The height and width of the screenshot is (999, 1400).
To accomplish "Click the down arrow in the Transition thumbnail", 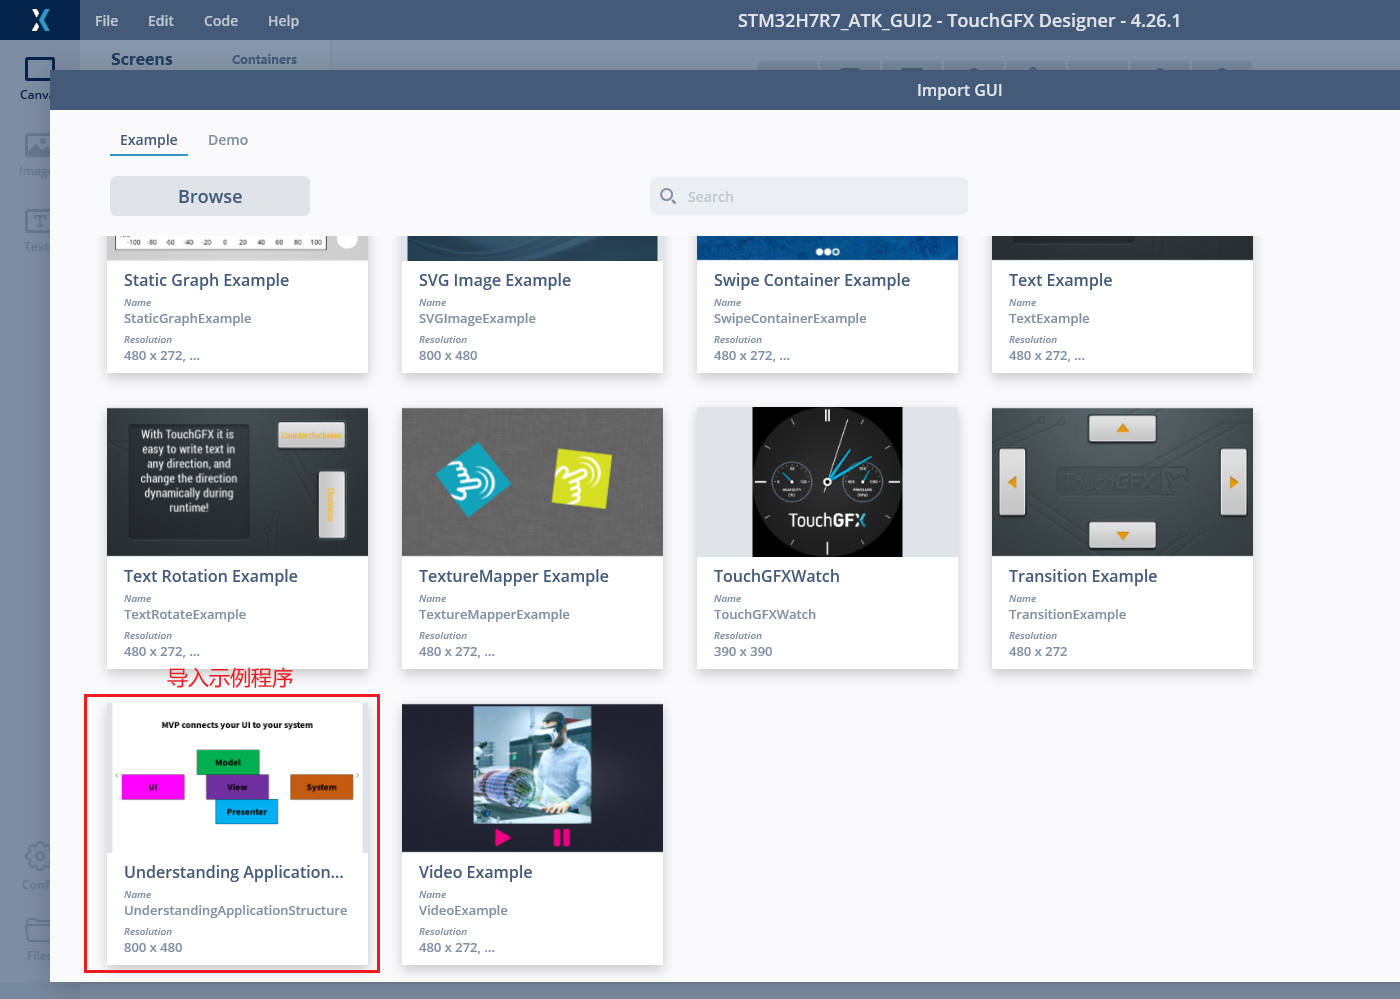I will click(1122, 535).
